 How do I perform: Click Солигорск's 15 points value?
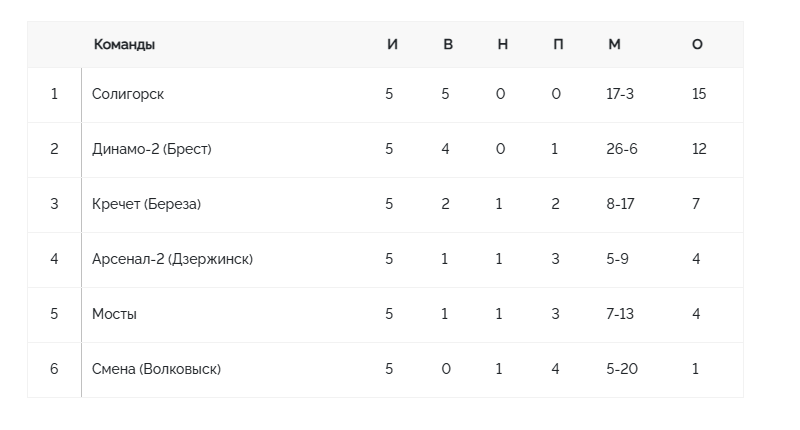[698, 94]
